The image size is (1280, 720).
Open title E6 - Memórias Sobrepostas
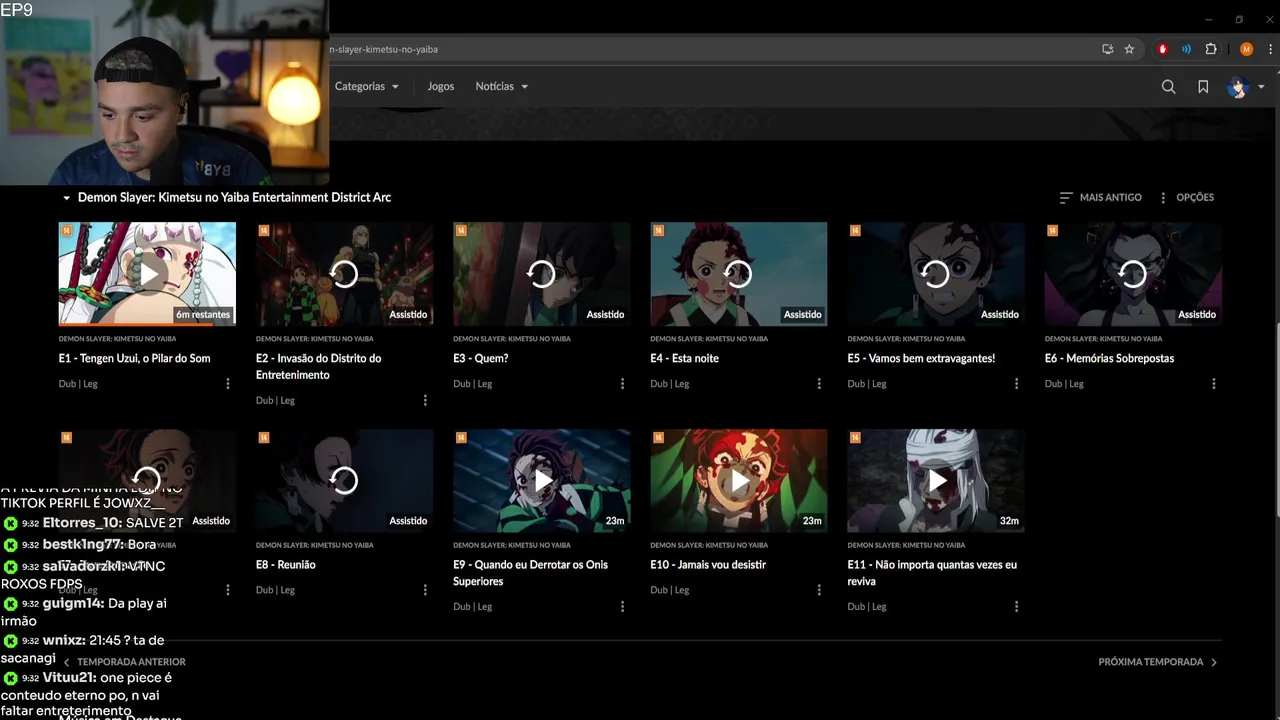click(x=1109, y=358)
